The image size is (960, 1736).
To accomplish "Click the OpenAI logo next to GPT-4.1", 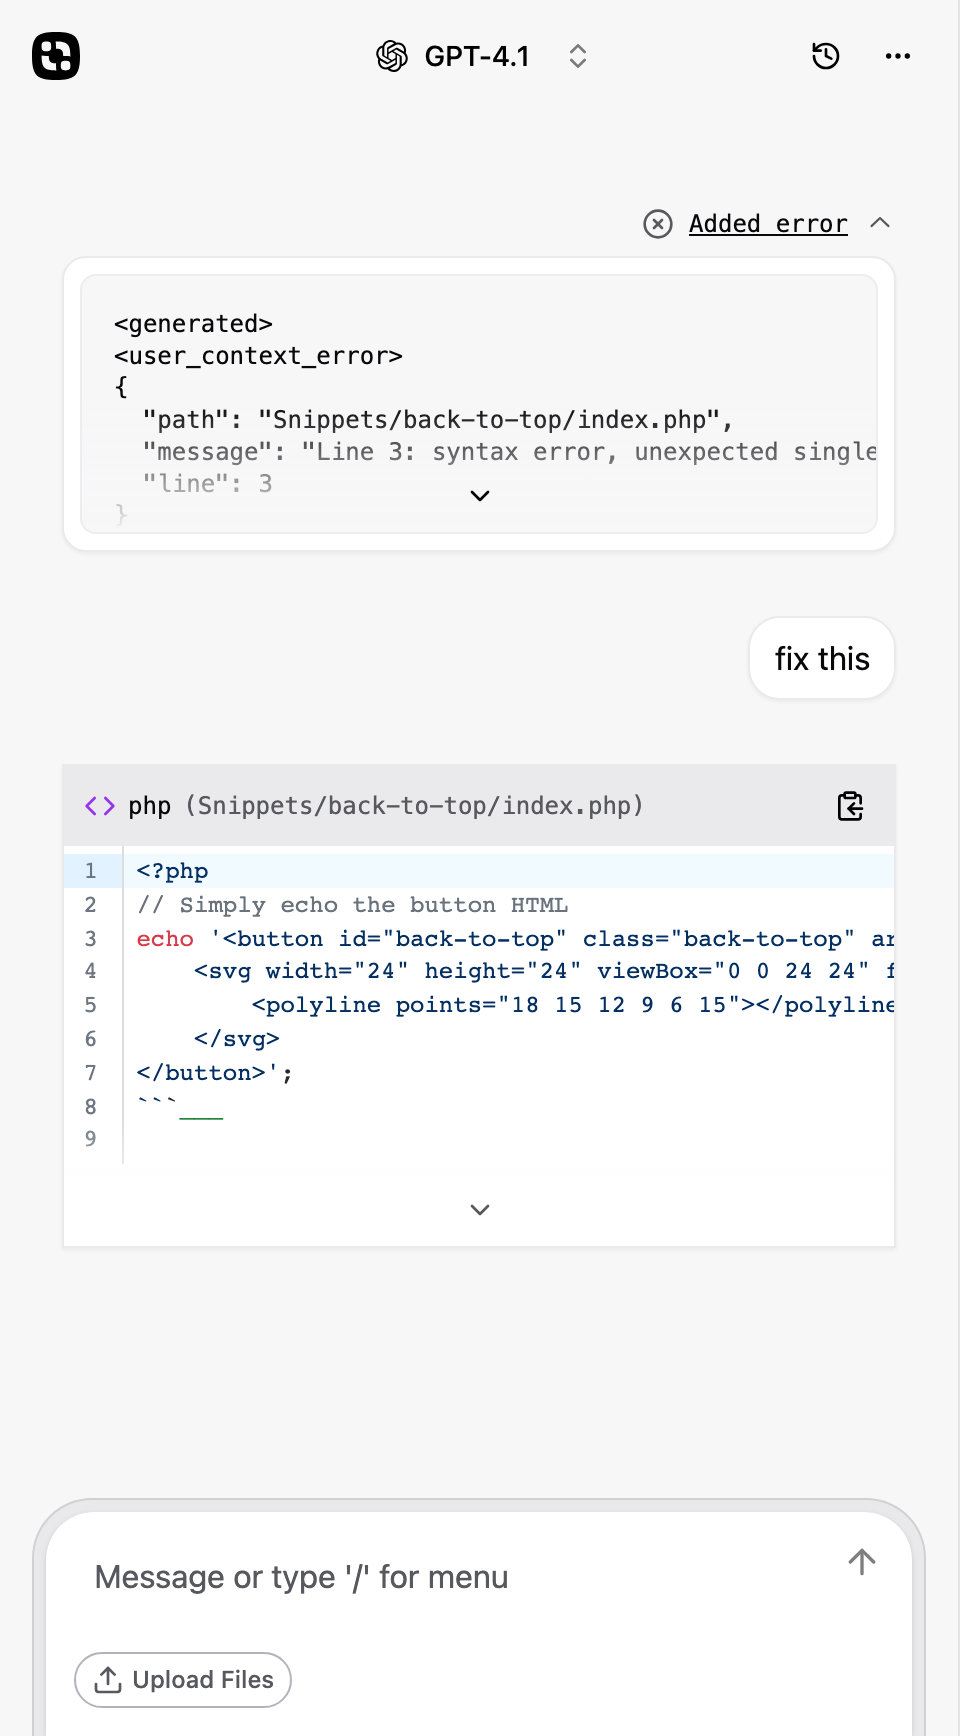I will [x=392, y=56].
